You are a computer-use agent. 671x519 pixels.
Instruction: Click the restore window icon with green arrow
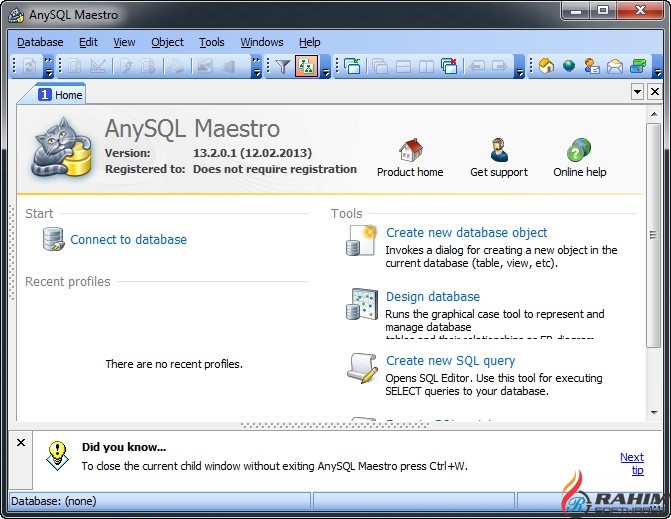pos(352,66)
